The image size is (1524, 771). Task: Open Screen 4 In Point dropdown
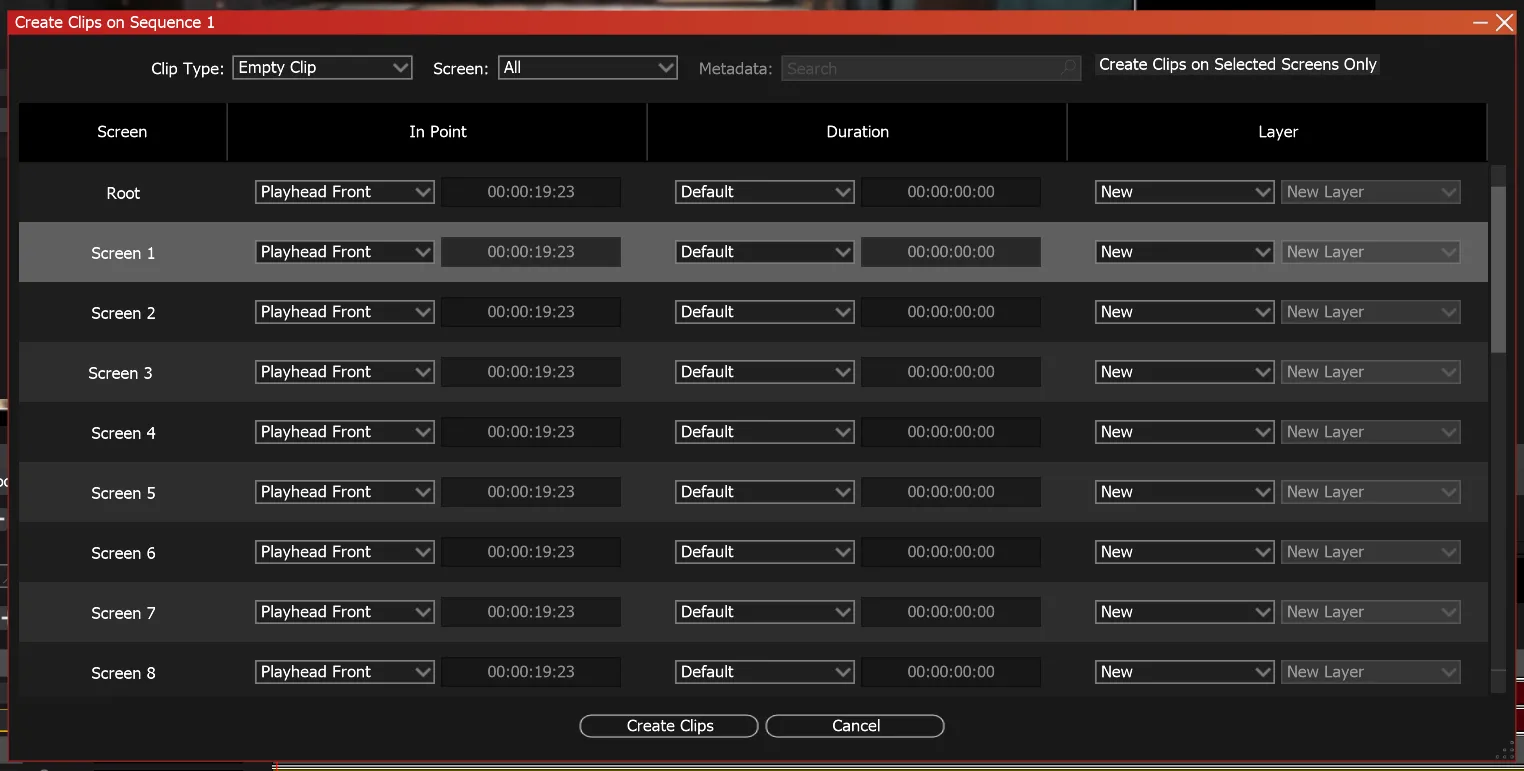click(x=345, y=432)
